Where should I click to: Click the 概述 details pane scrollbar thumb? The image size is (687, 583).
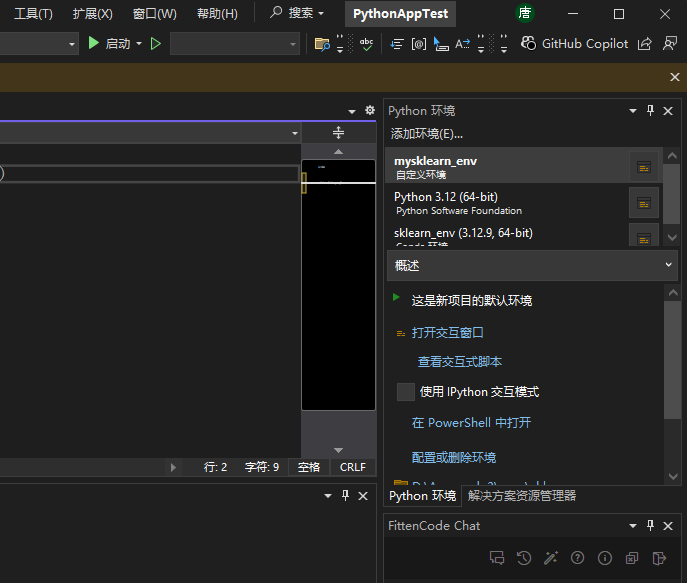pyautogui.click(x=672, y=360)
